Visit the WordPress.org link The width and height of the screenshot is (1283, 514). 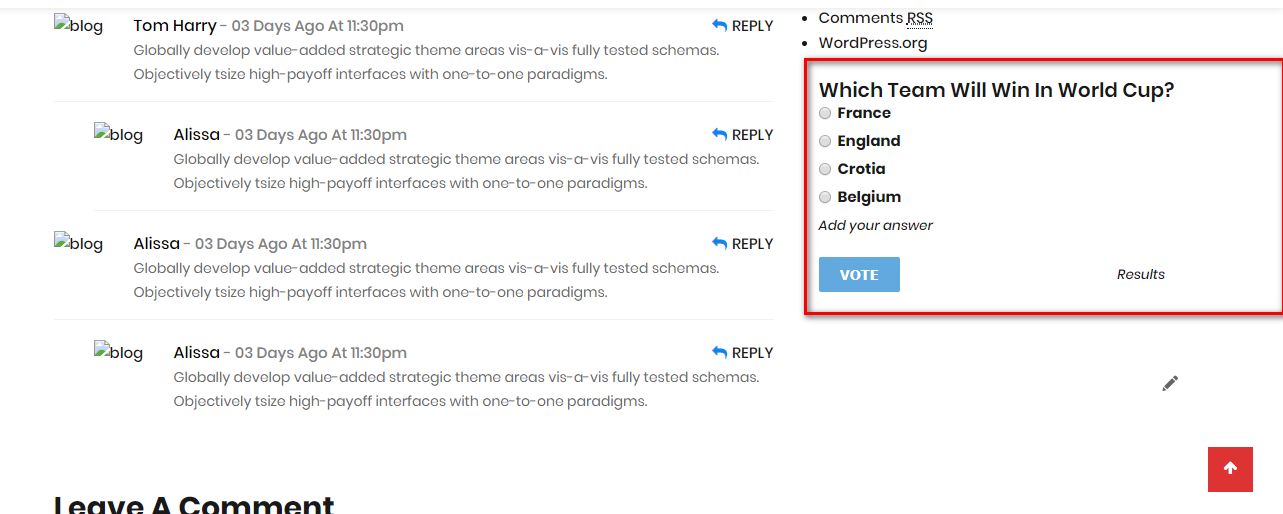873,43
